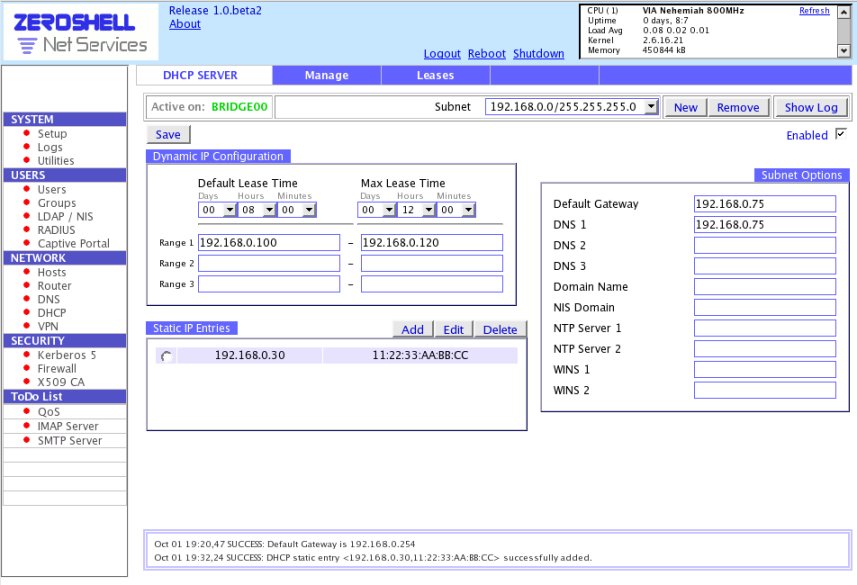
Task: Open the Logs menu item
Action: pyautogui.click(x=50, y=147)
